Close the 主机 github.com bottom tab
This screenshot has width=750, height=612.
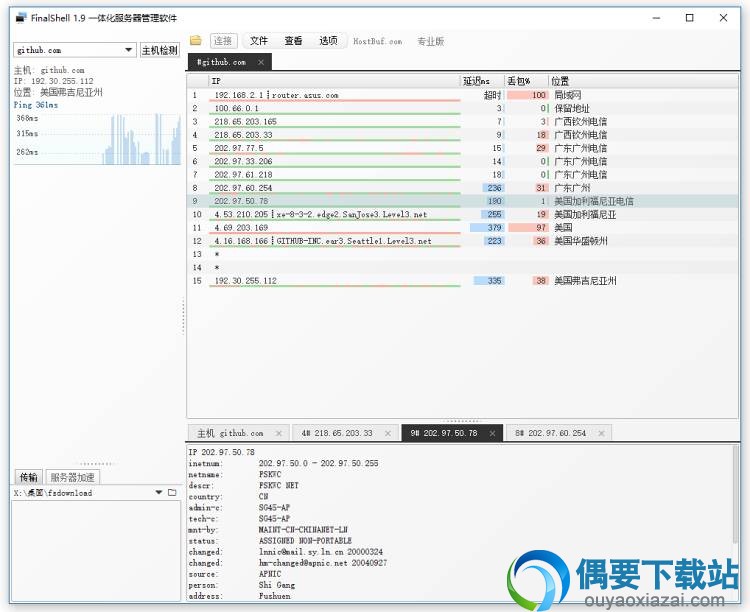tap(279, 433)
